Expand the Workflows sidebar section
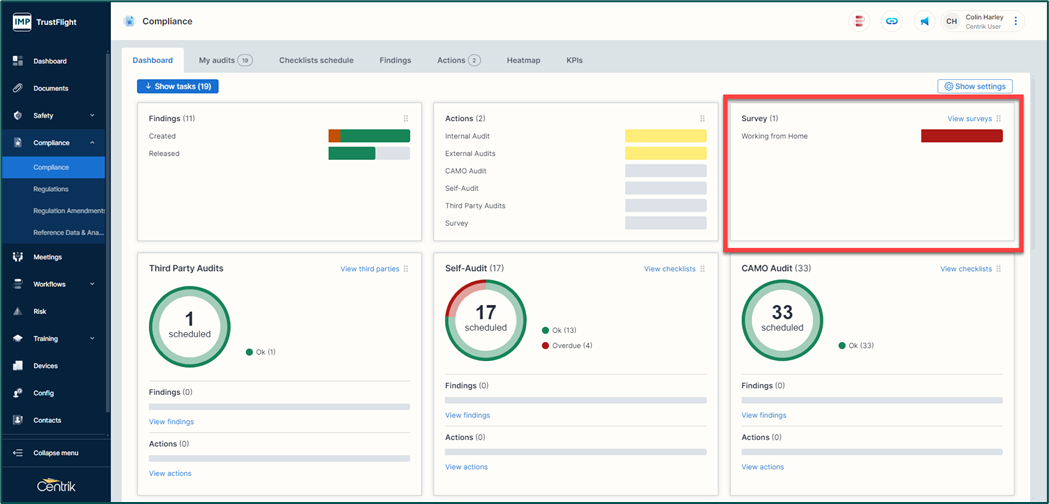The image size is (1049, 504). (x=92, y=284)
